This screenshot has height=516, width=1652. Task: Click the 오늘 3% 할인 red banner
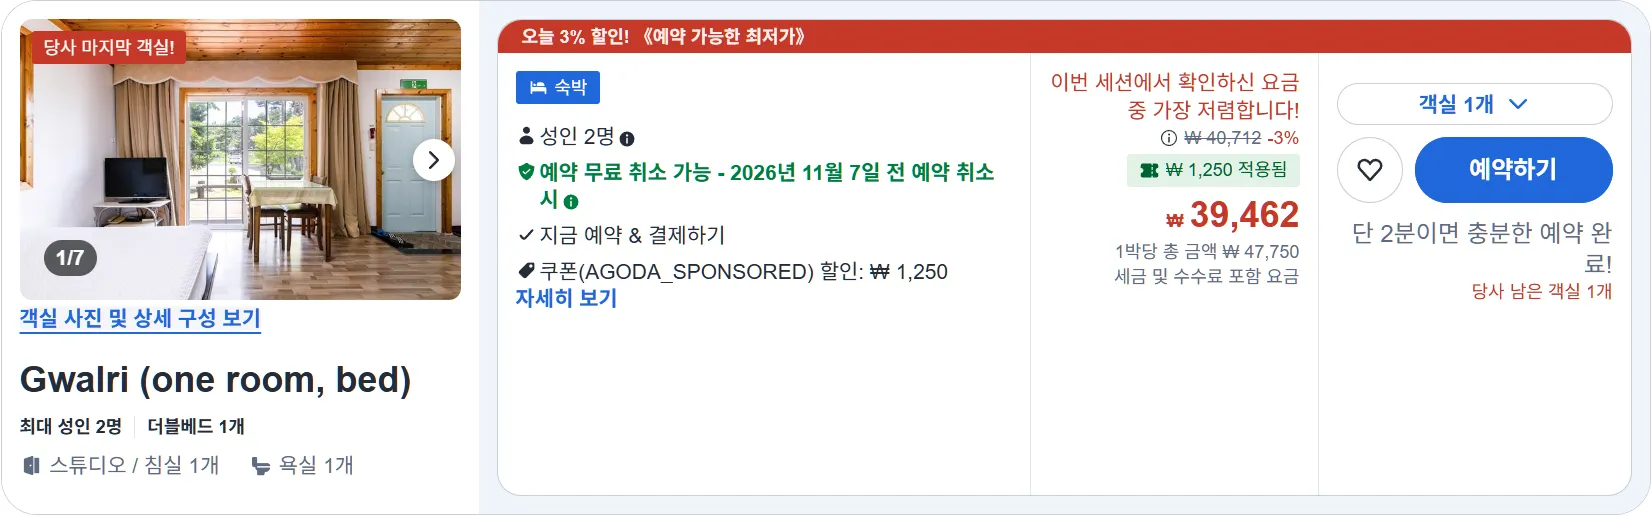tap(1064, 37)
